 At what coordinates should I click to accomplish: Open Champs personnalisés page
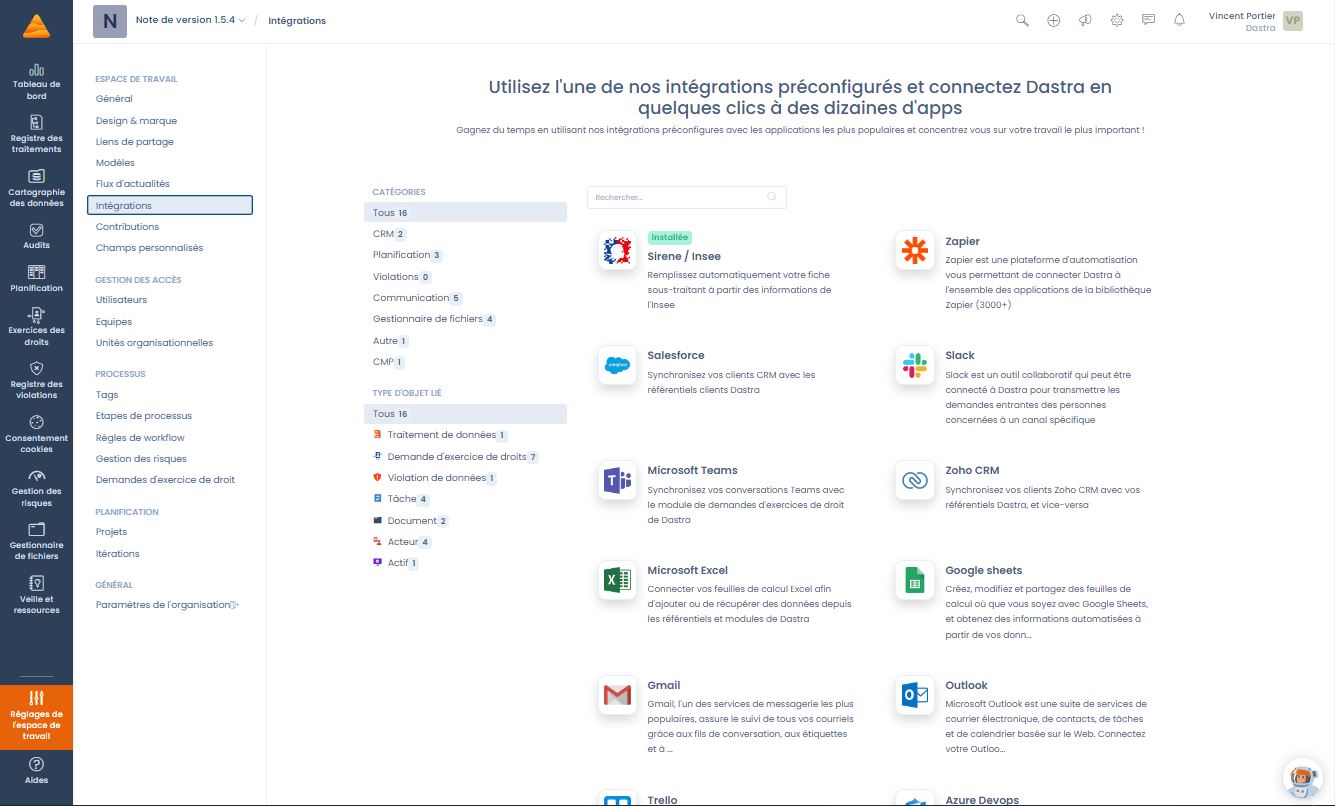149,248
